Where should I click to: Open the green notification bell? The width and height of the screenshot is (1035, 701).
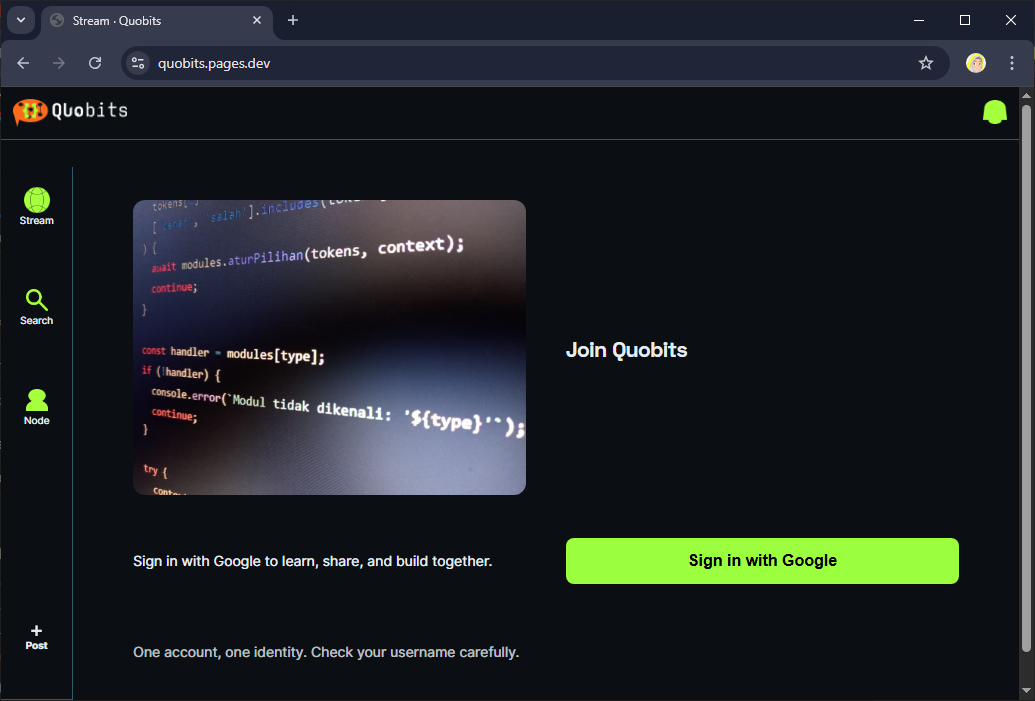pos(994,112)
